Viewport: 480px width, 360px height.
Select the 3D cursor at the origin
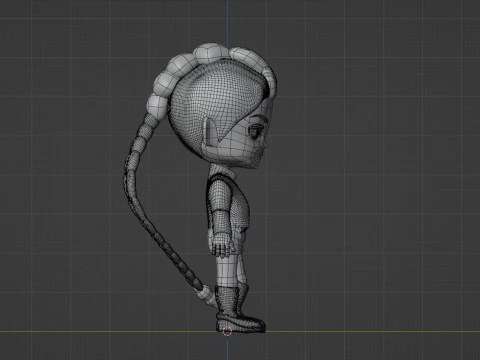227,332
